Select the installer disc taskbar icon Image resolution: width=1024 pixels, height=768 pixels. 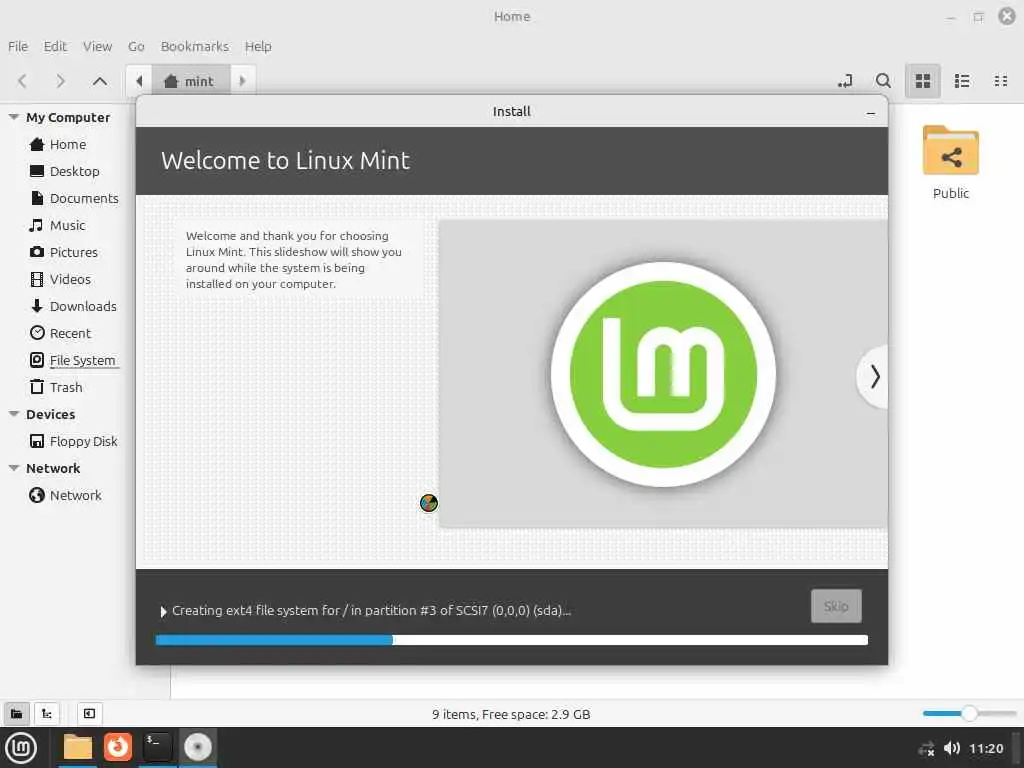(x=198, y=747)
